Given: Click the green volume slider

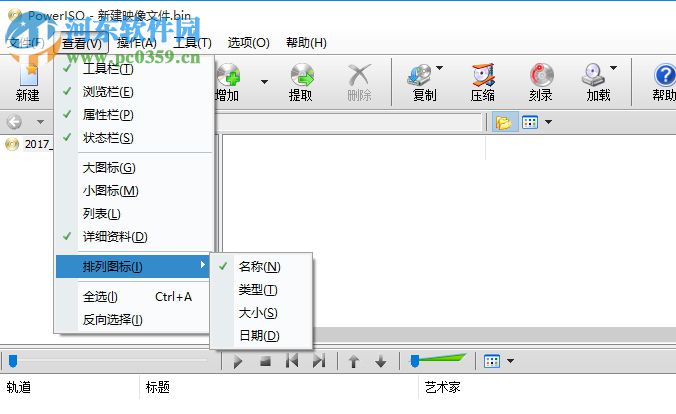Looking at the screenshot, I should [438, 360].
